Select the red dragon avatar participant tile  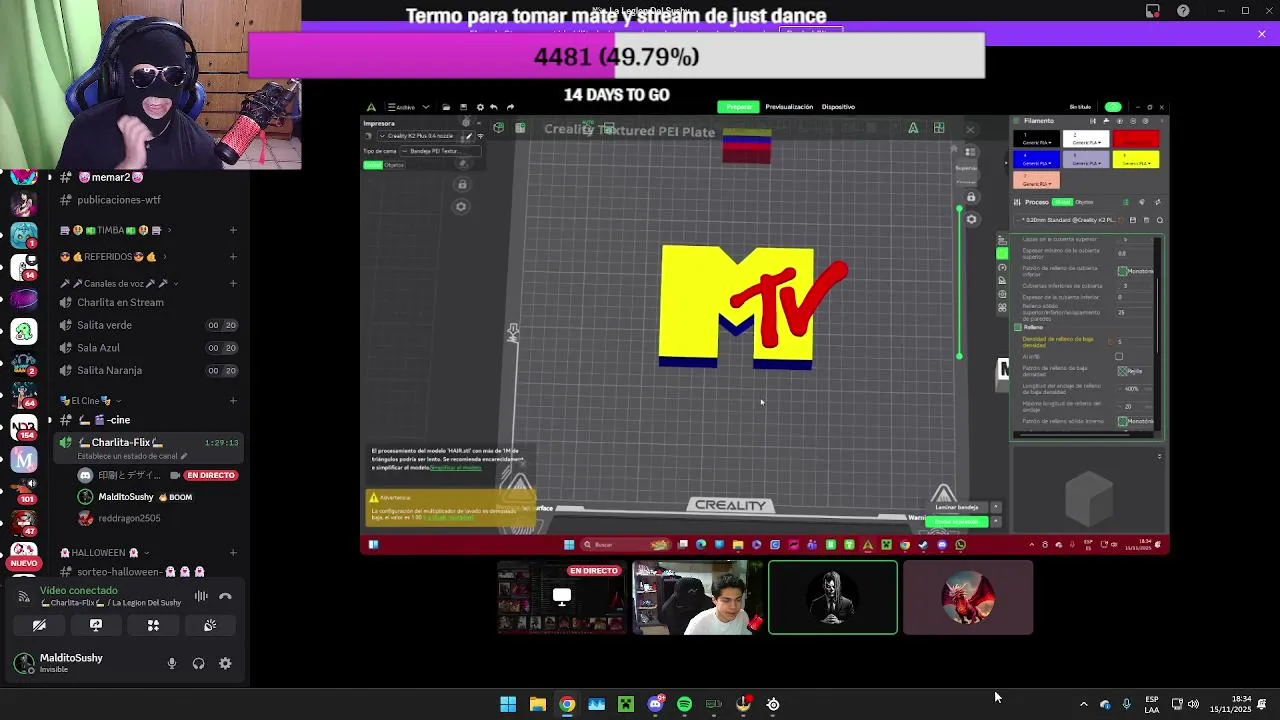point(968,597)
